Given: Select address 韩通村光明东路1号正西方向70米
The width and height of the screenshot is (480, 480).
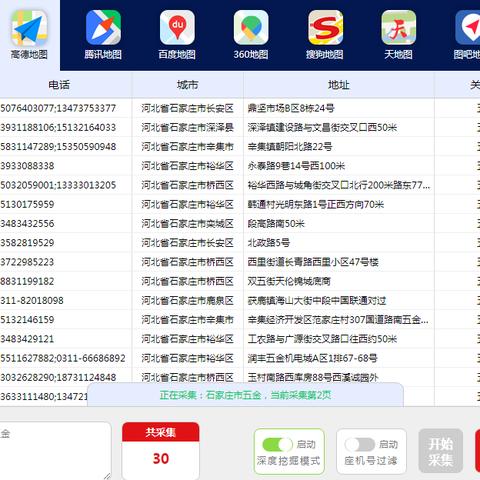Looking at the screenshot, I should click(x=316, y=204).
